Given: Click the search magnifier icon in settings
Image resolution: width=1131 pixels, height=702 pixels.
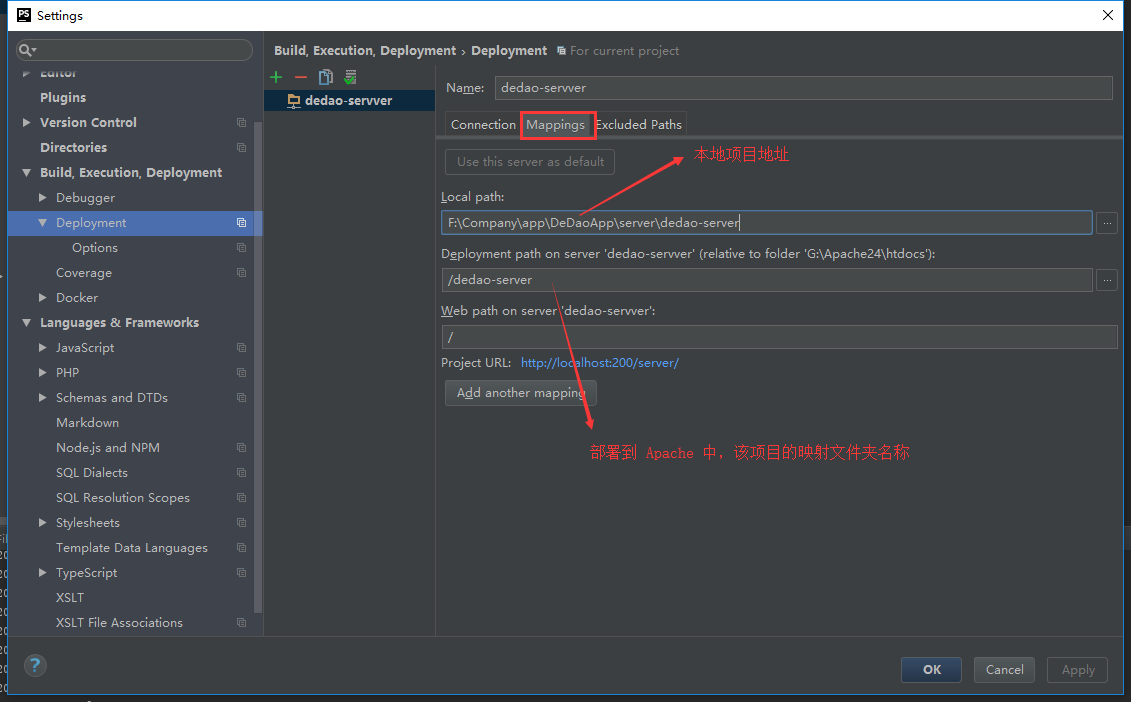Looking at the screenshot, I should point(27,50).
